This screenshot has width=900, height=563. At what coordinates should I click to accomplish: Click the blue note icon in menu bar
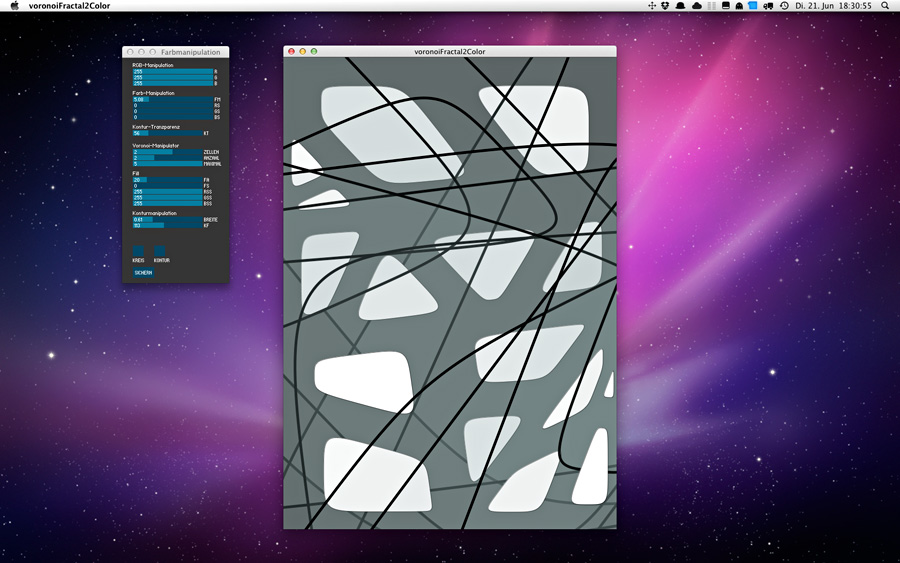[x=753, y=6]
